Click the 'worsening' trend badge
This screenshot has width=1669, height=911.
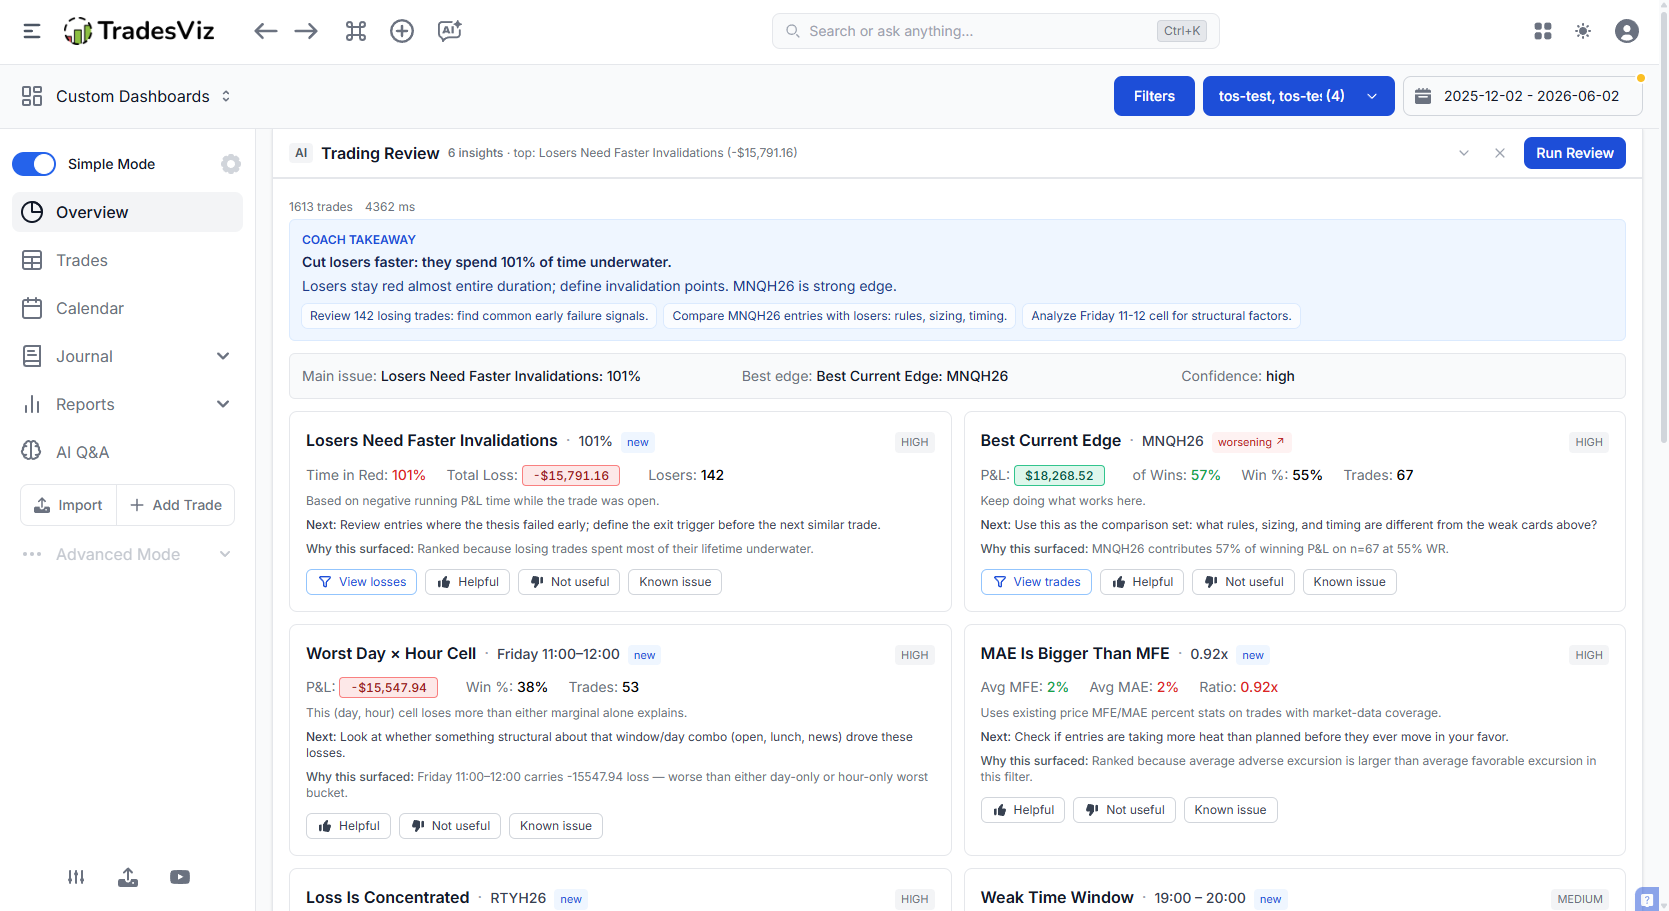pyautogui.click(x=1252, y=442)
